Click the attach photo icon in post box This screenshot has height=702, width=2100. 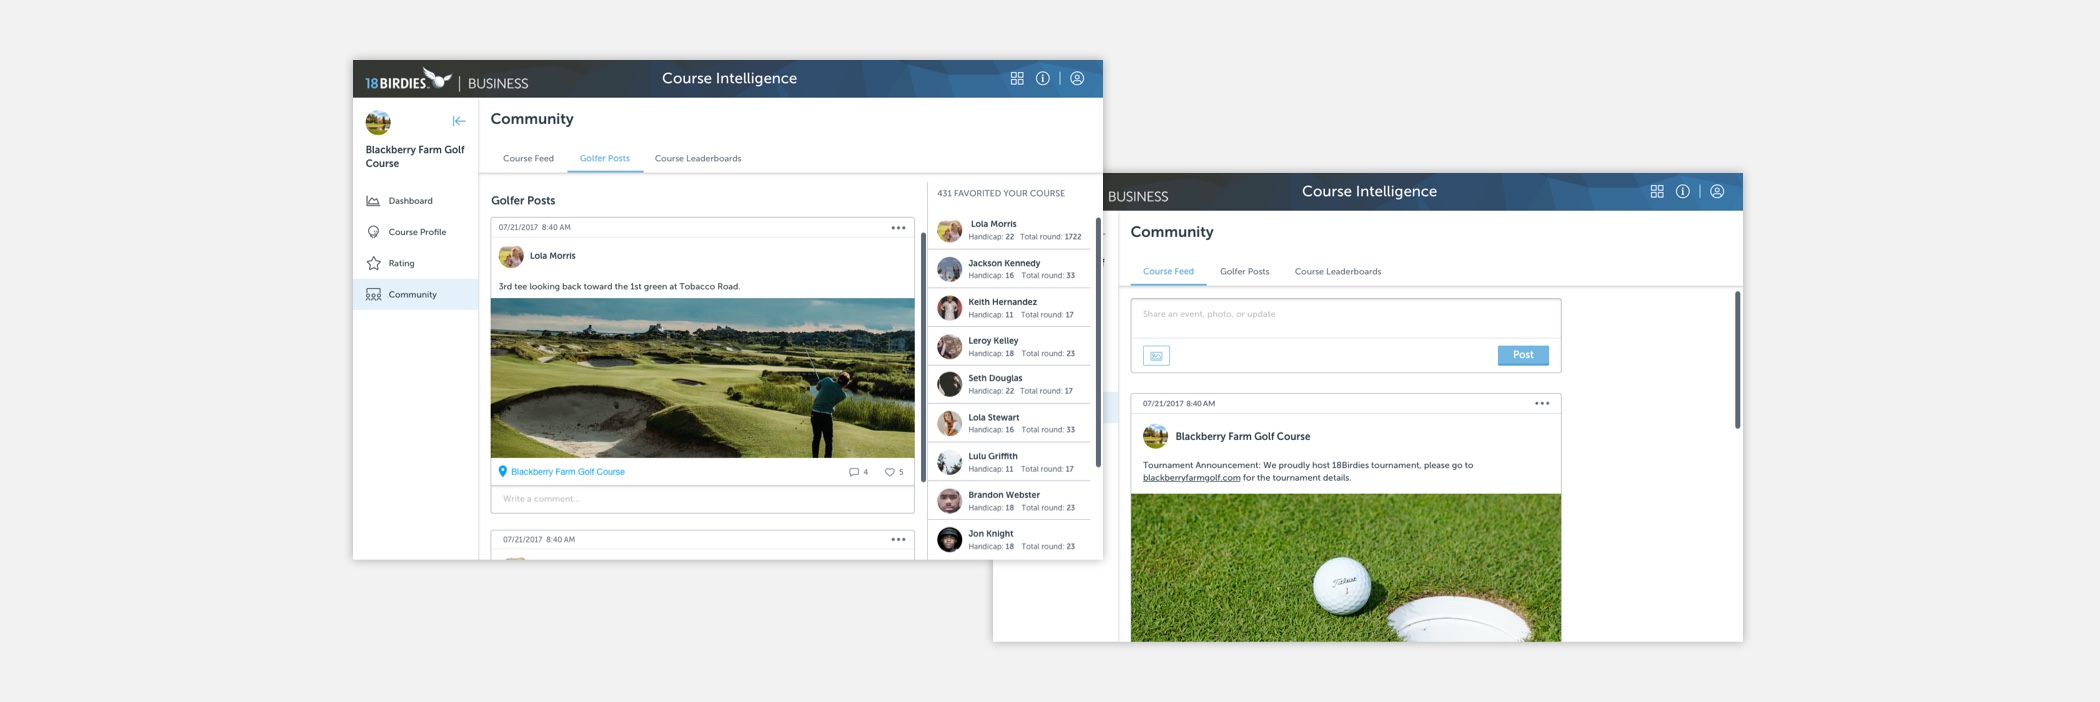tap(1156, 356)
